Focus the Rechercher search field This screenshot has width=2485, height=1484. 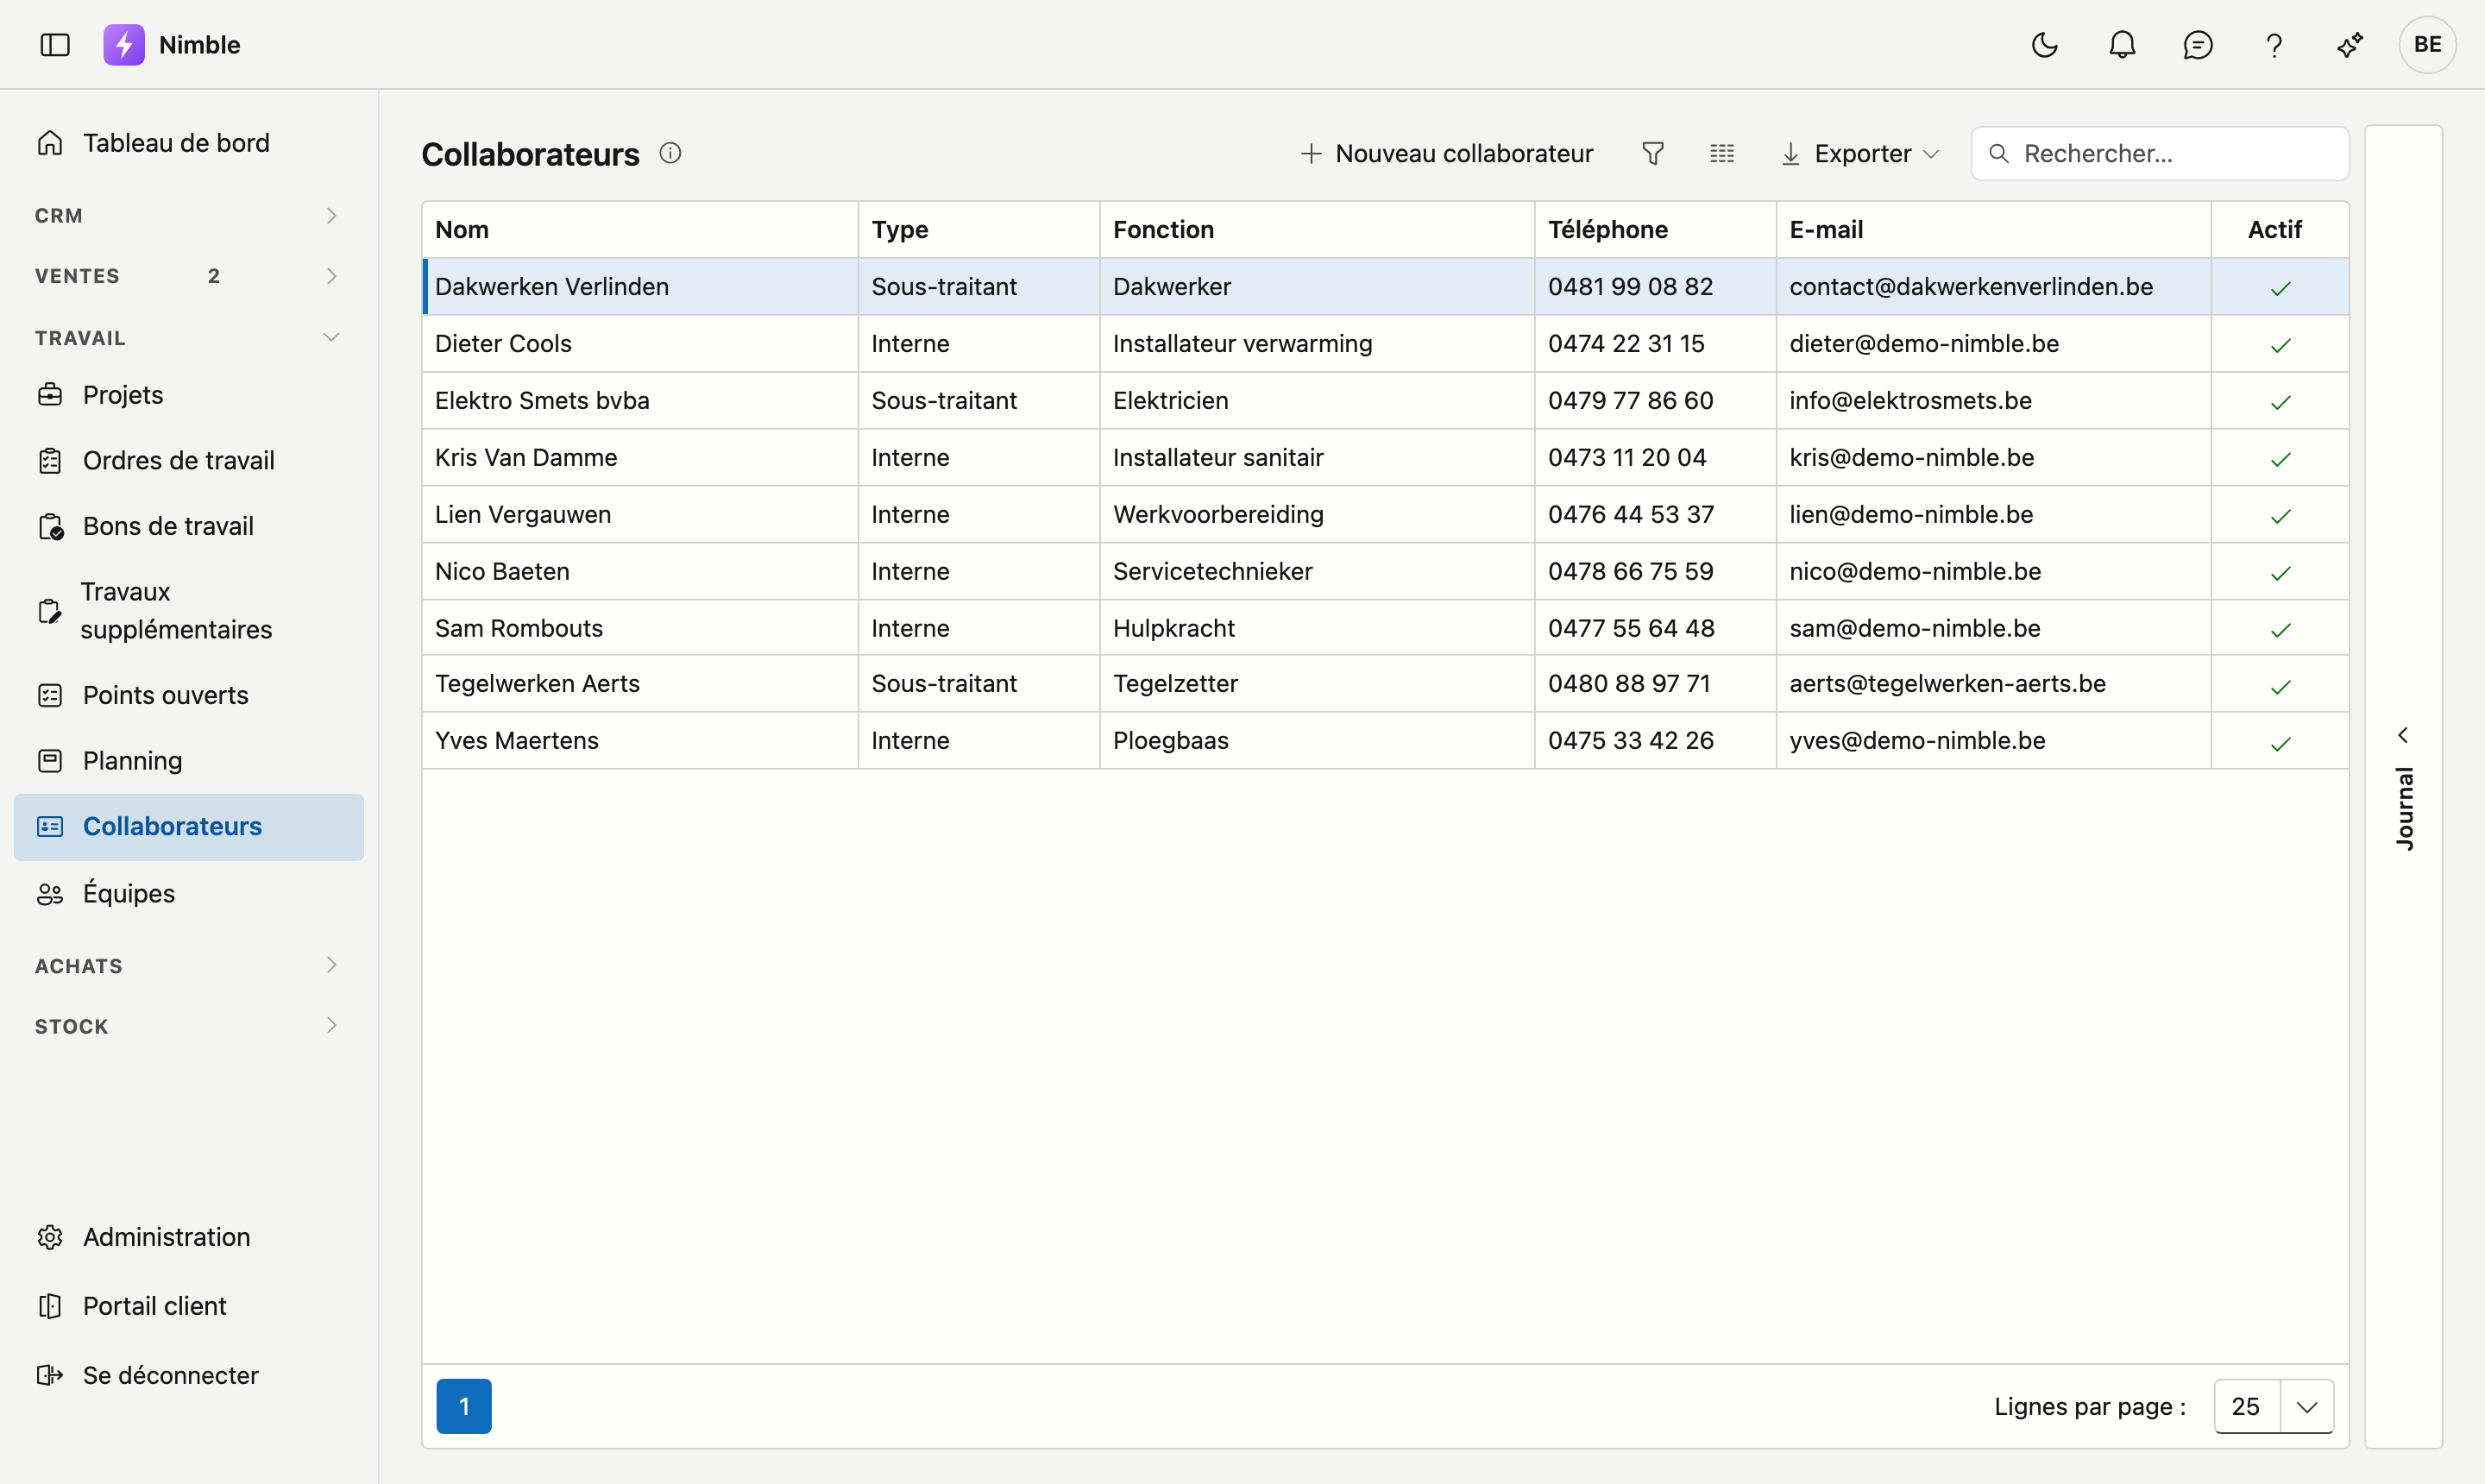click(2160, 153)
